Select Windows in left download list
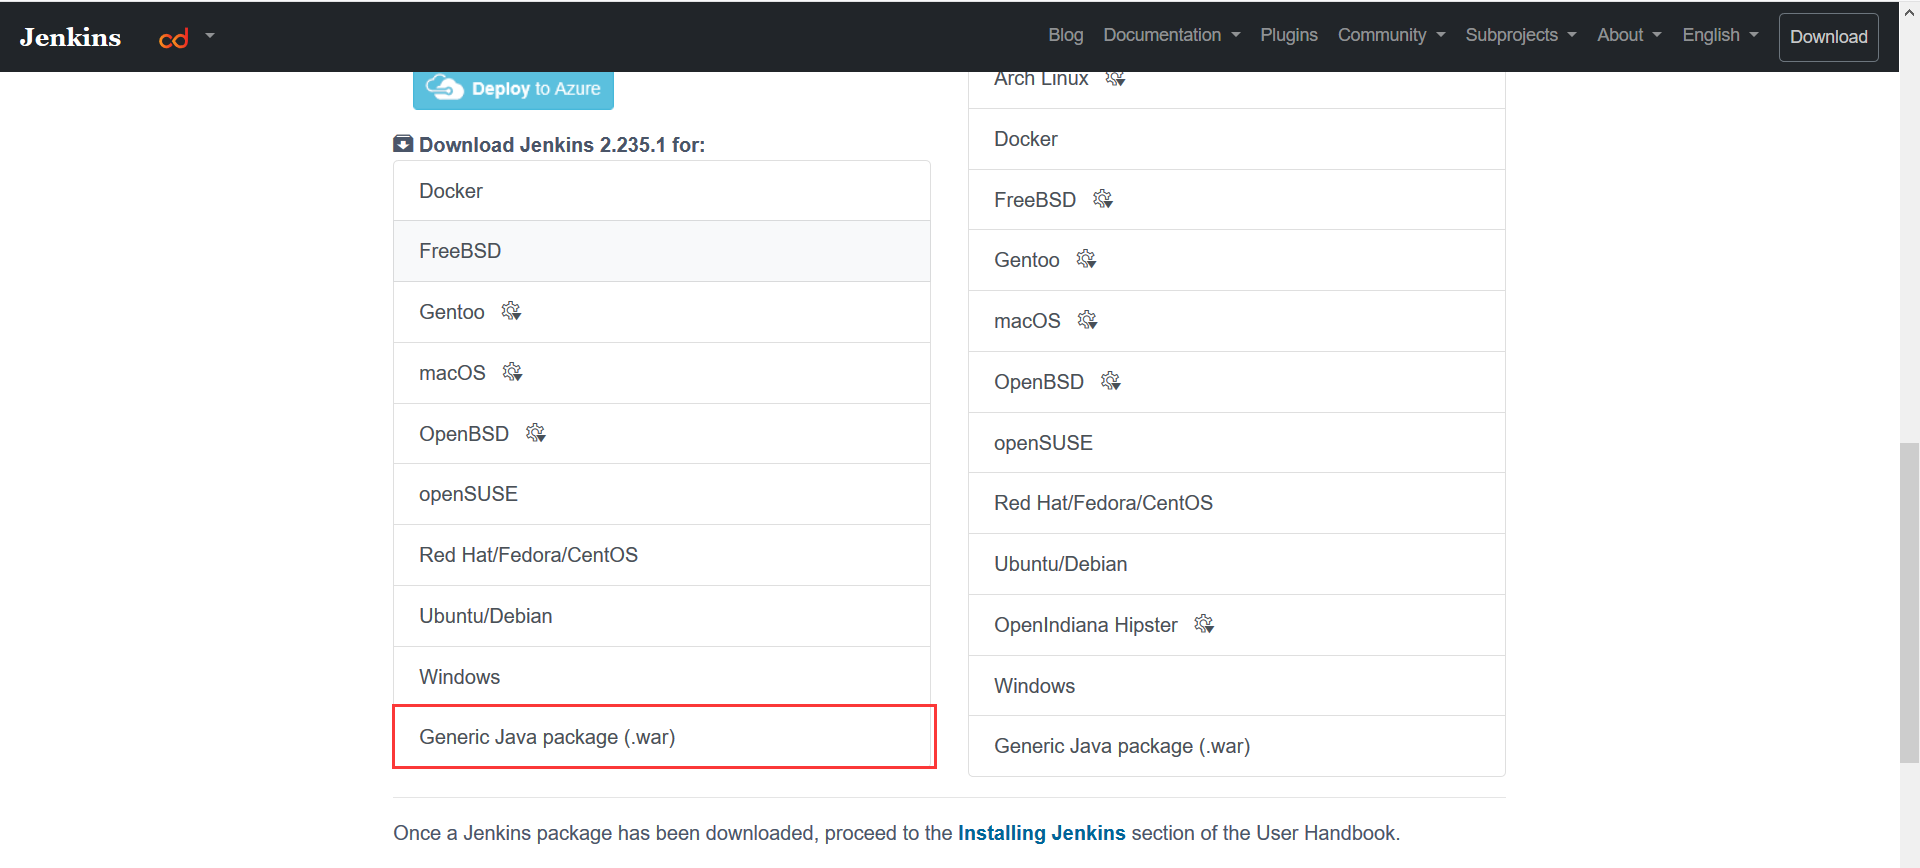Viewport: 1920px width, 868px height. 662,677
